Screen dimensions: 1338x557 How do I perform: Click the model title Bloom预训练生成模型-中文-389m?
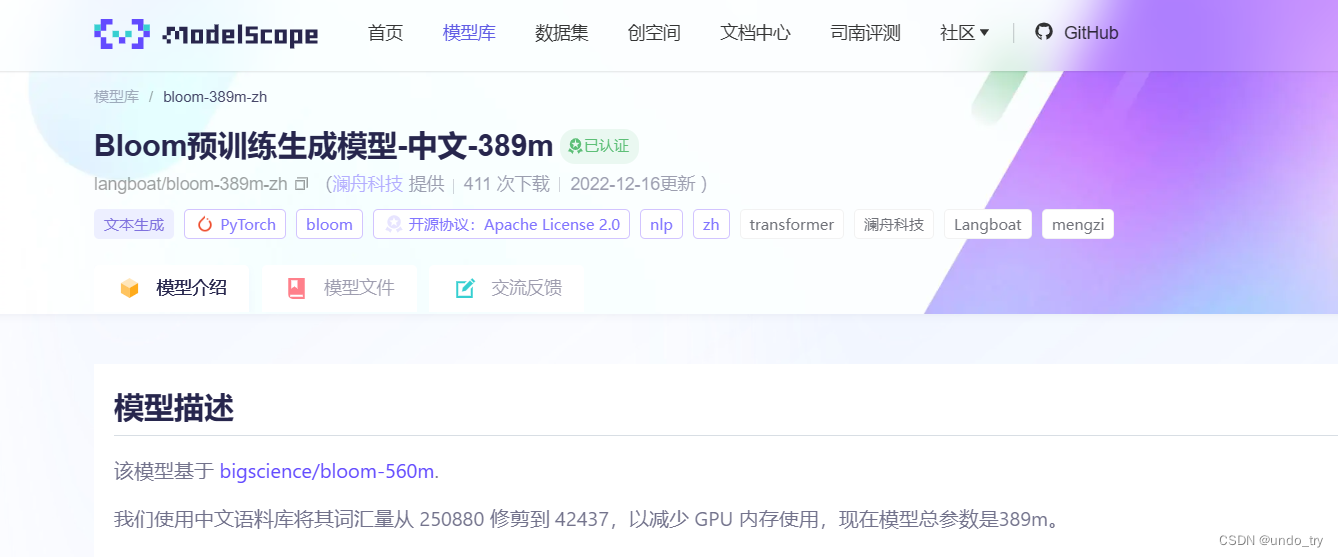click(324, 146)
